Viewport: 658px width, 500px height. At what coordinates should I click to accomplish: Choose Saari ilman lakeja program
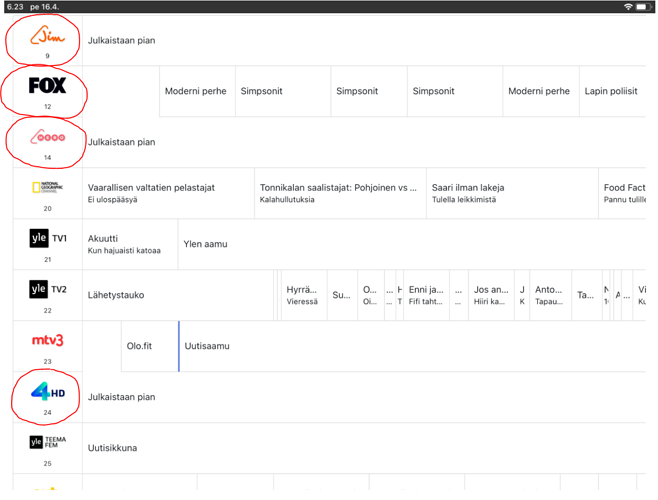(510, 193)
